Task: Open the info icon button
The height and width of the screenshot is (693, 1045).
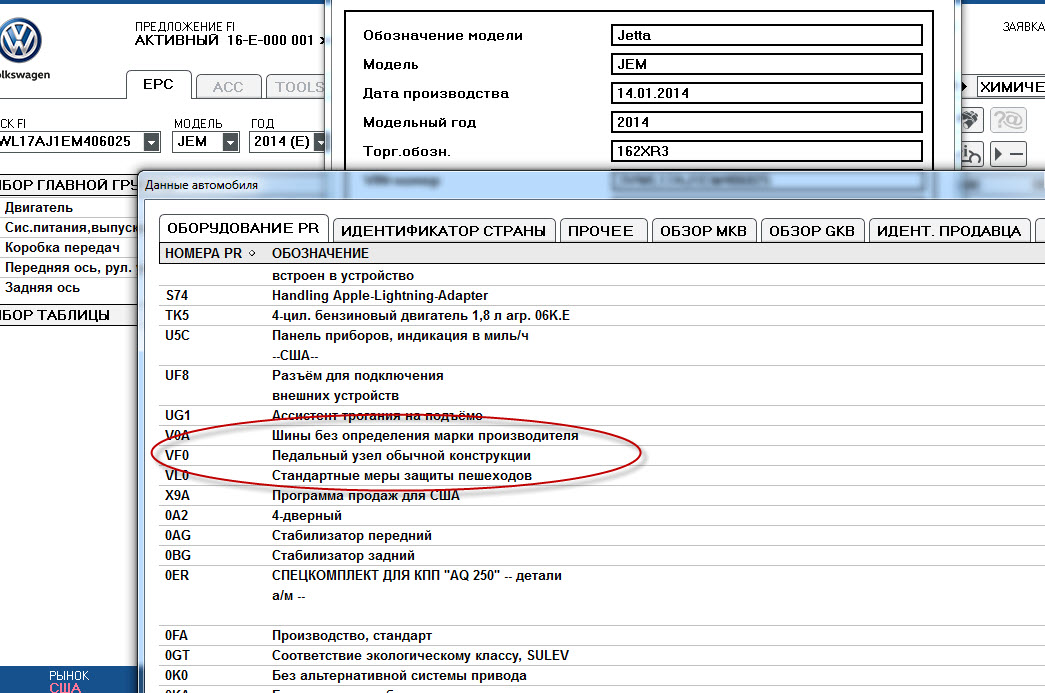Action: [x=972, y=155]
